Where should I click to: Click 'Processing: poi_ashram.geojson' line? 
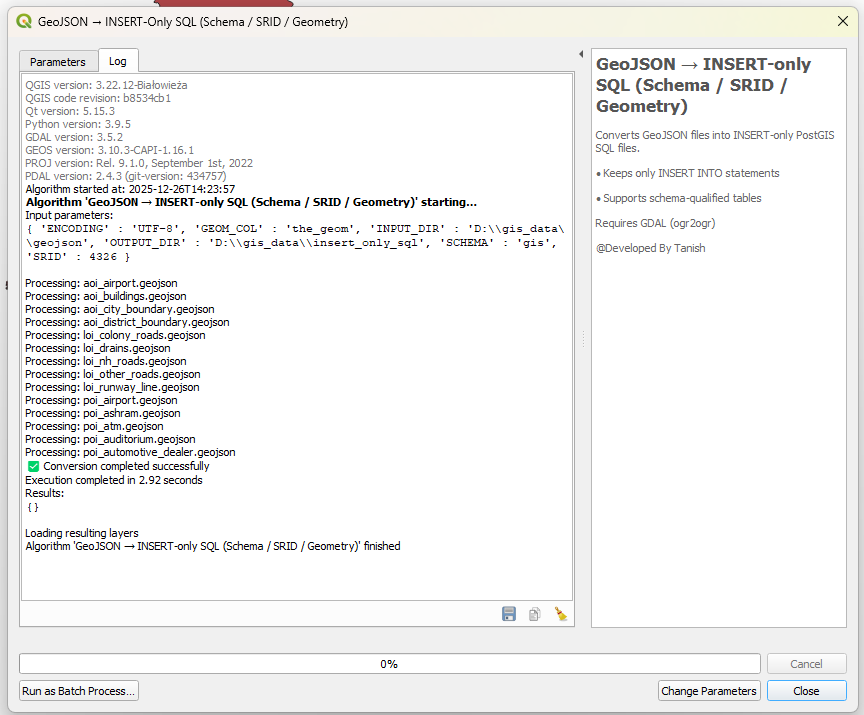(103, 413)
